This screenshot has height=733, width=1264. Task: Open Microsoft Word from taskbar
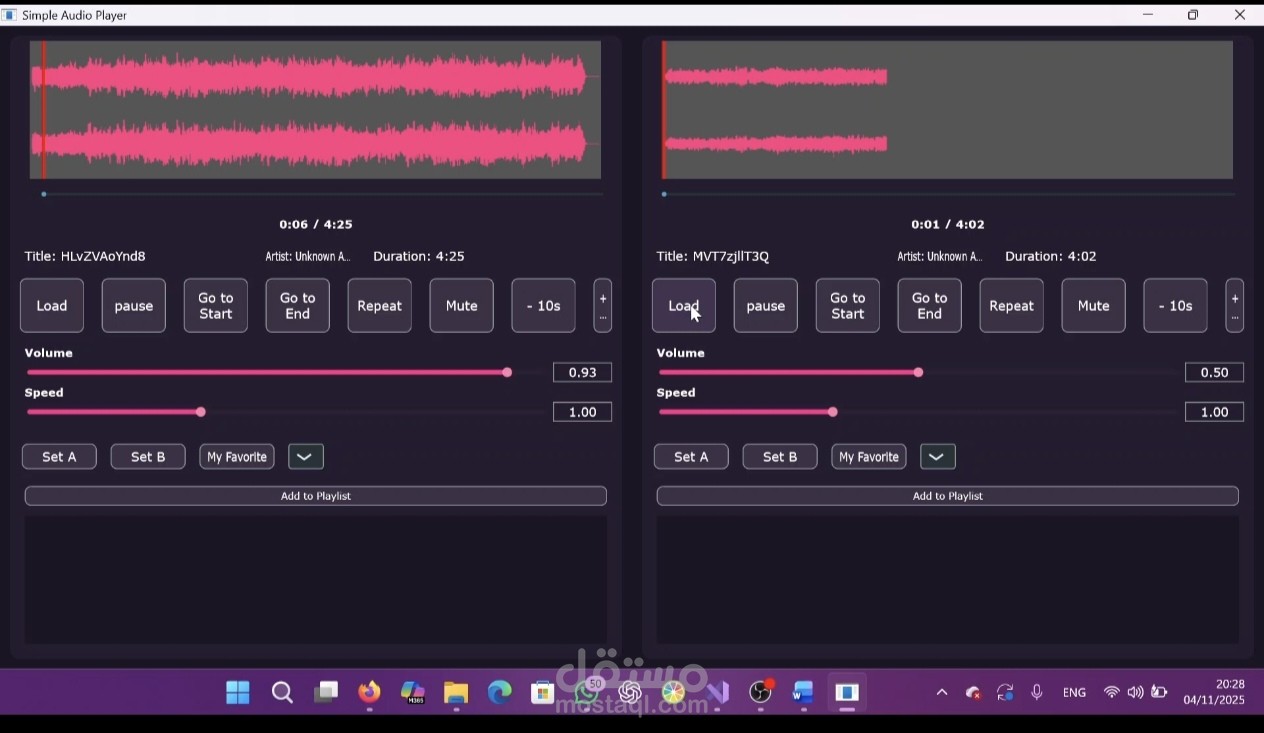[804, 692]
